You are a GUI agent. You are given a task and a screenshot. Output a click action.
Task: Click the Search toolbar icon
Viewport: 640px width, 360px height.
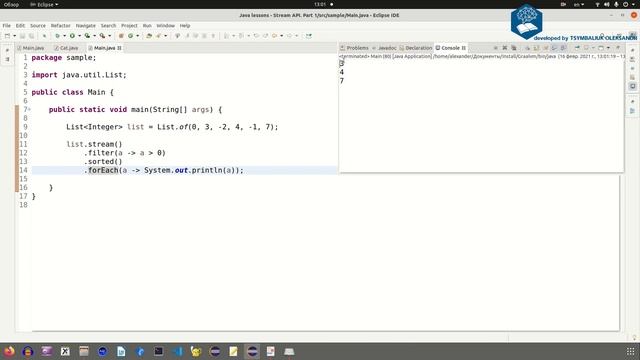click(x=158, y=36)
